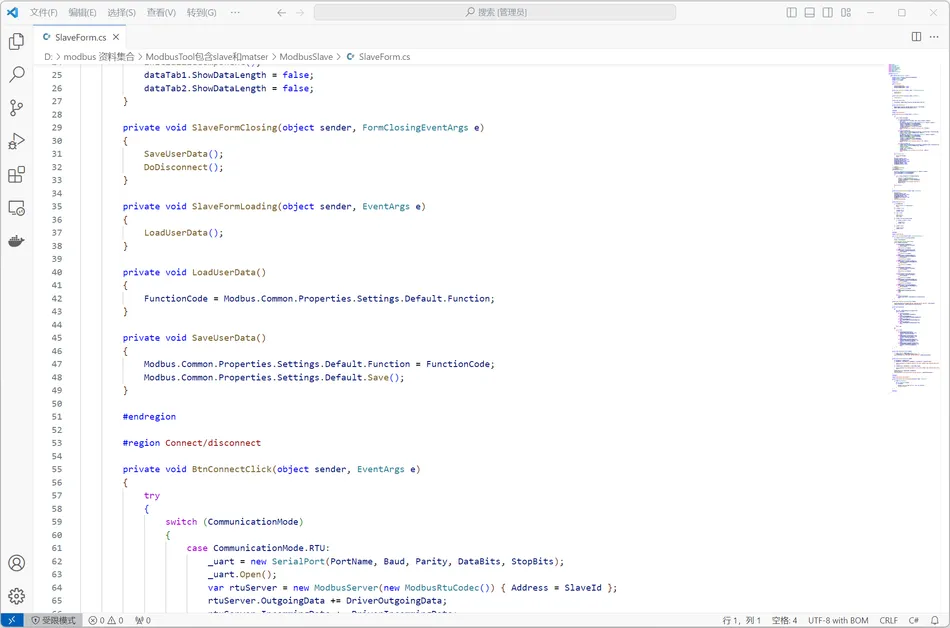Open notifications bell icon

(935, 620)
